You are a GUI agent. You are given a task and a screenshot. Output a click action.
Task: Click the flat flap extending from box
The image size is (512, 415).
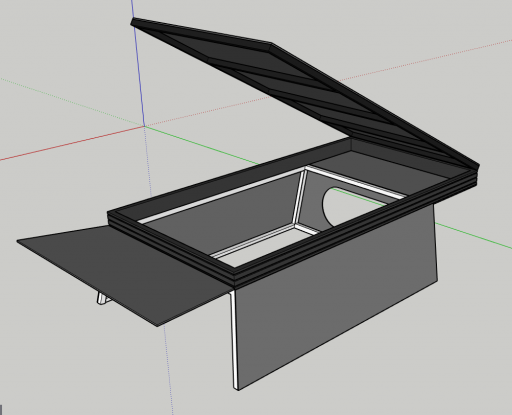click(x=123, y=270)
